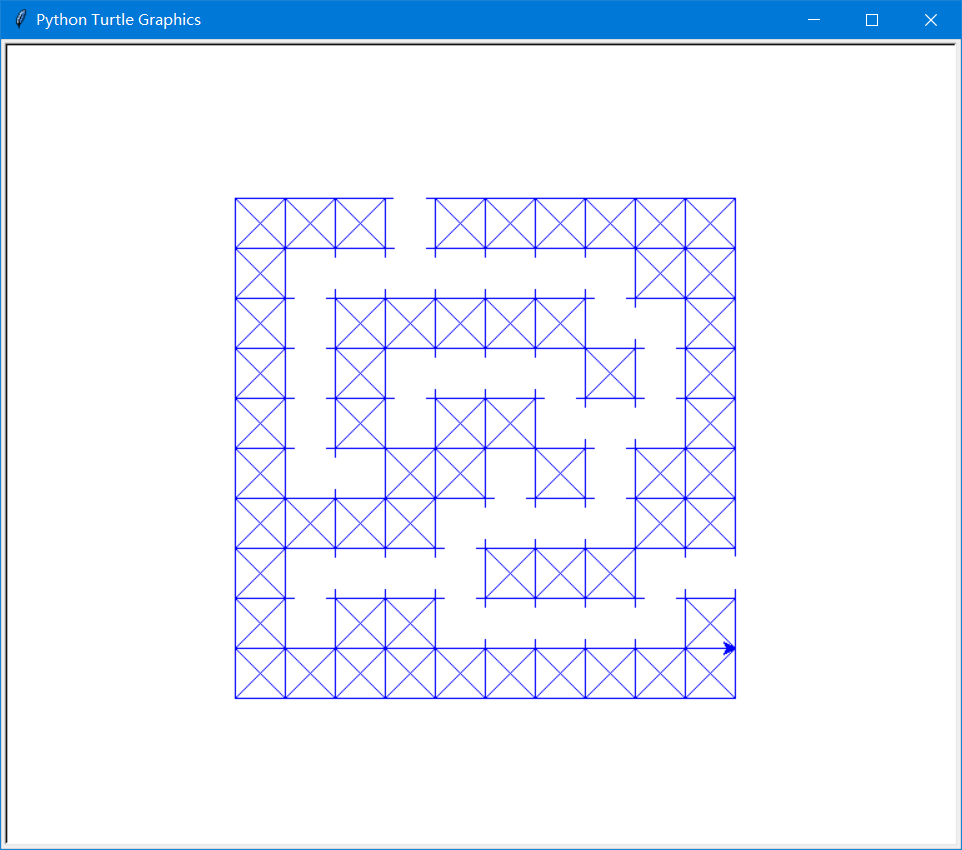Screen dimensions: 962x850
Task: Select the maze's top-right corner crossed cell
Action: [710, 223]
